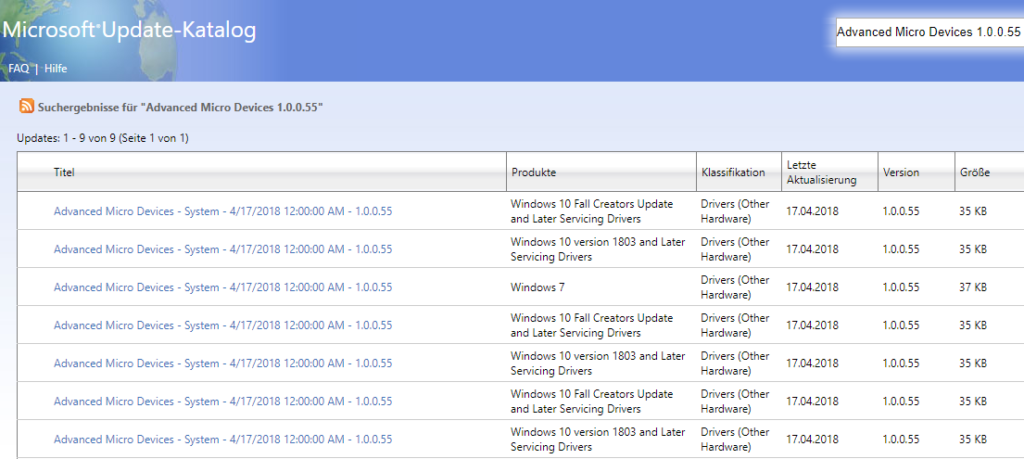Click version 1.0.0.55 in Windows 7 row

pos(901,287)
